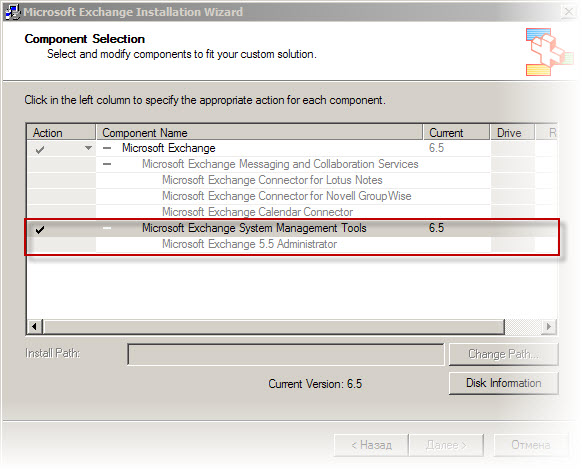The image size is (582, 470).
Task: Select Messaging and Collaboration Services row
Action: (292, 164)
